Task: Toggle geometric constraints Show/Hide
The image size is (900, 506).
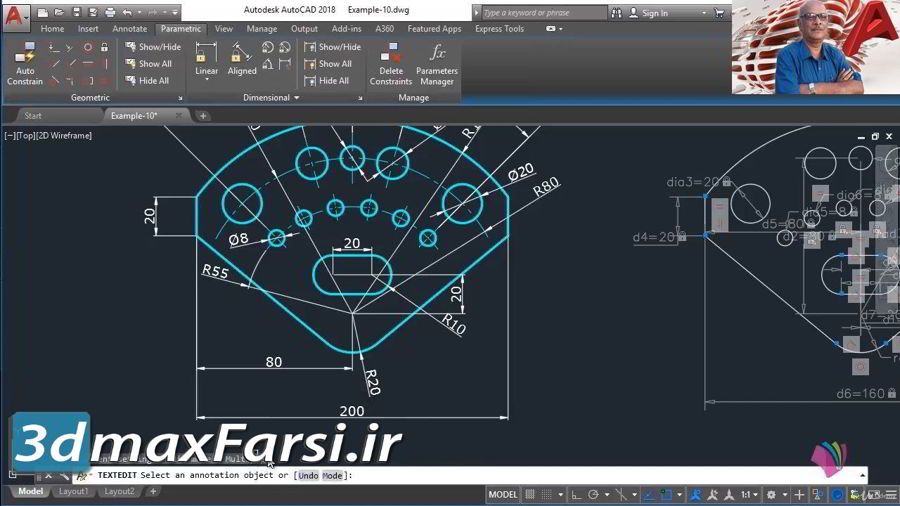Action: click(152, 47)
